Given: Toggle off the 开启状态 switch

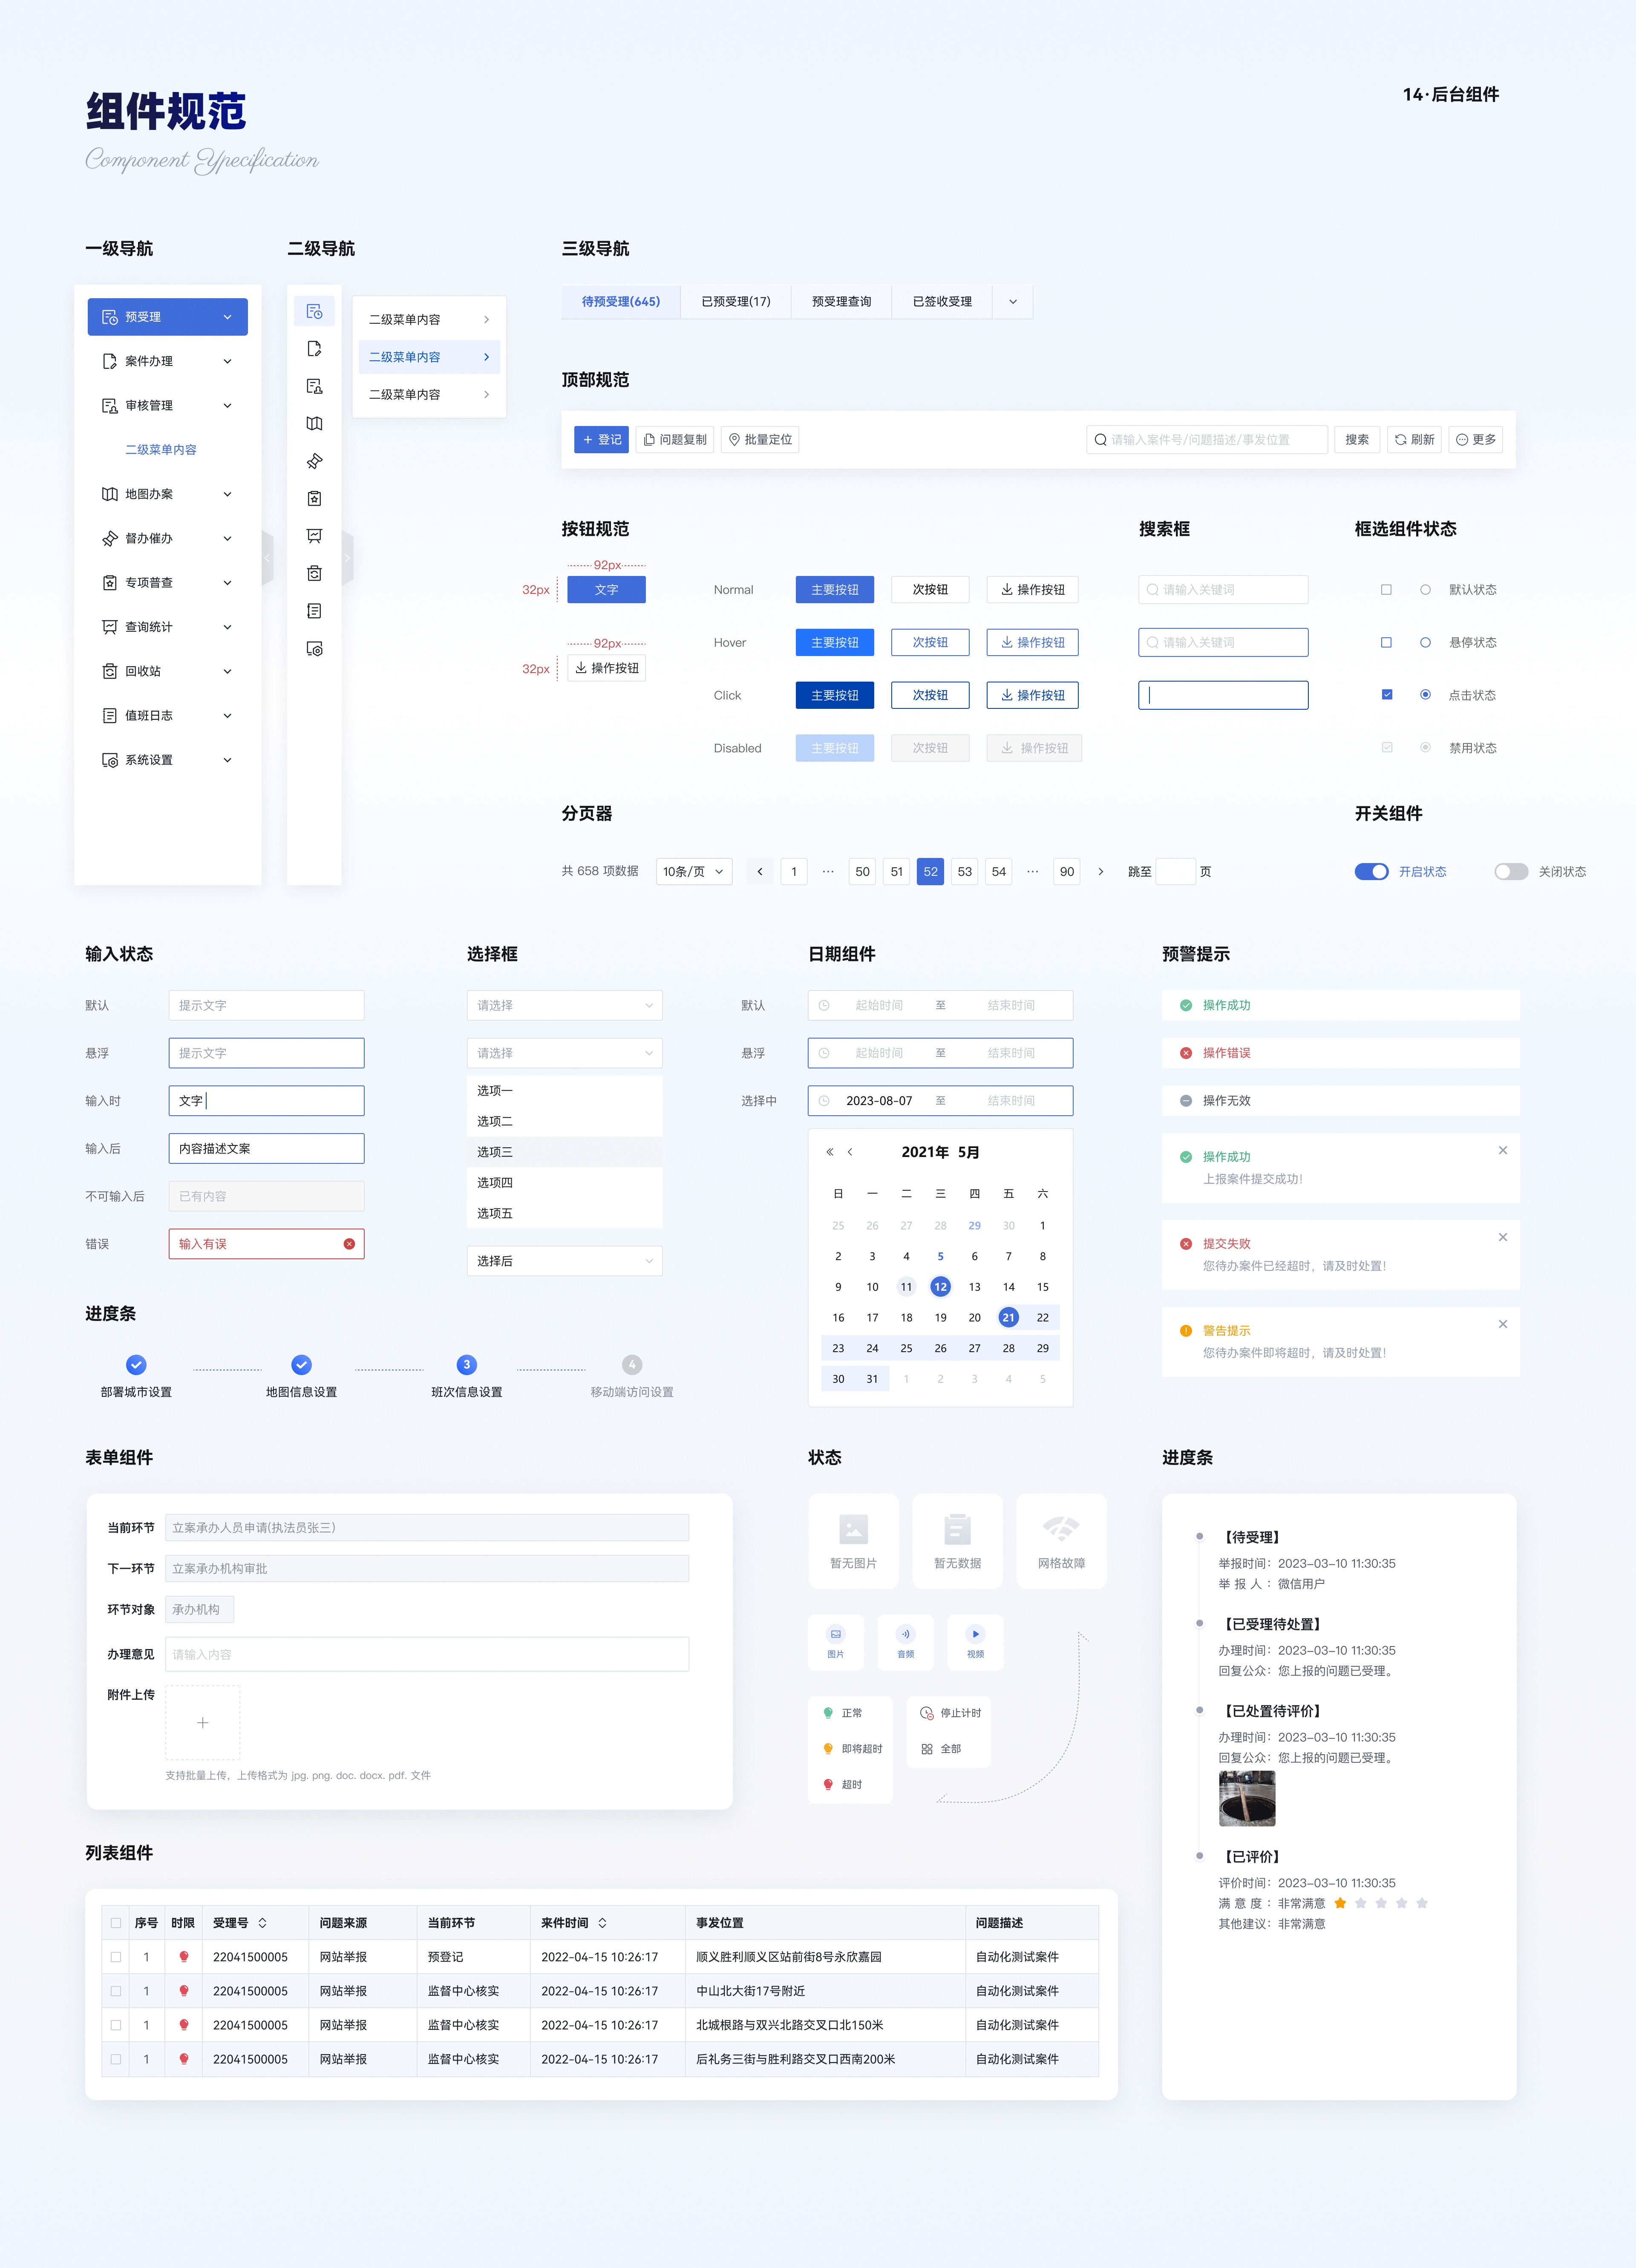Looking at the screenshot, I should coord(1371,871).
